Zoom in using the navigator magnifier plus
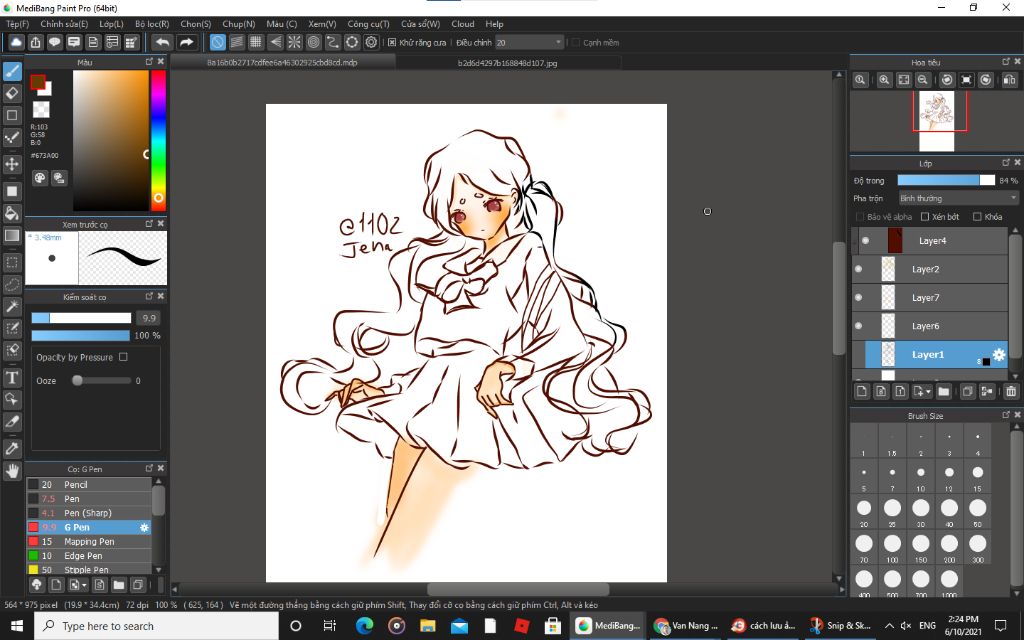1024x640 pixels. pyautogui.click(x=884, y=80)
